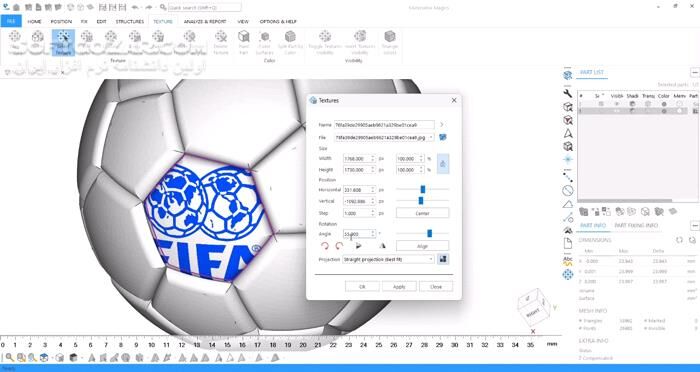The image size is (700, 372).
Task: Rotate texture counterclockwise with first red arrow
Action: pos(325,246)
